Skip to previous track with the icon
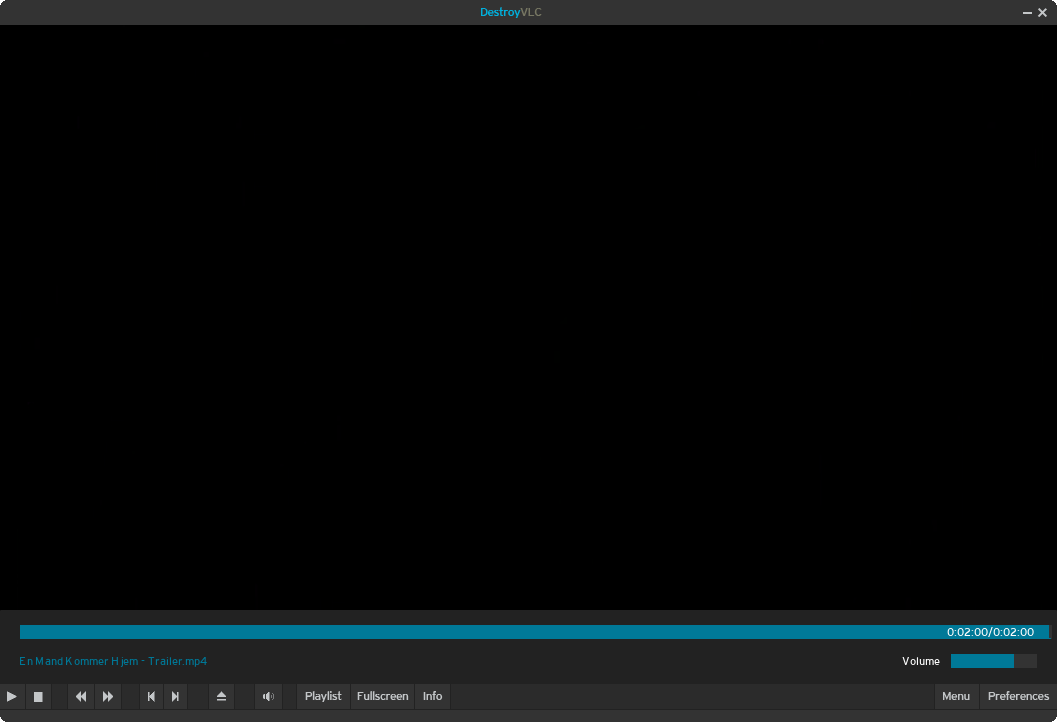 151,696
